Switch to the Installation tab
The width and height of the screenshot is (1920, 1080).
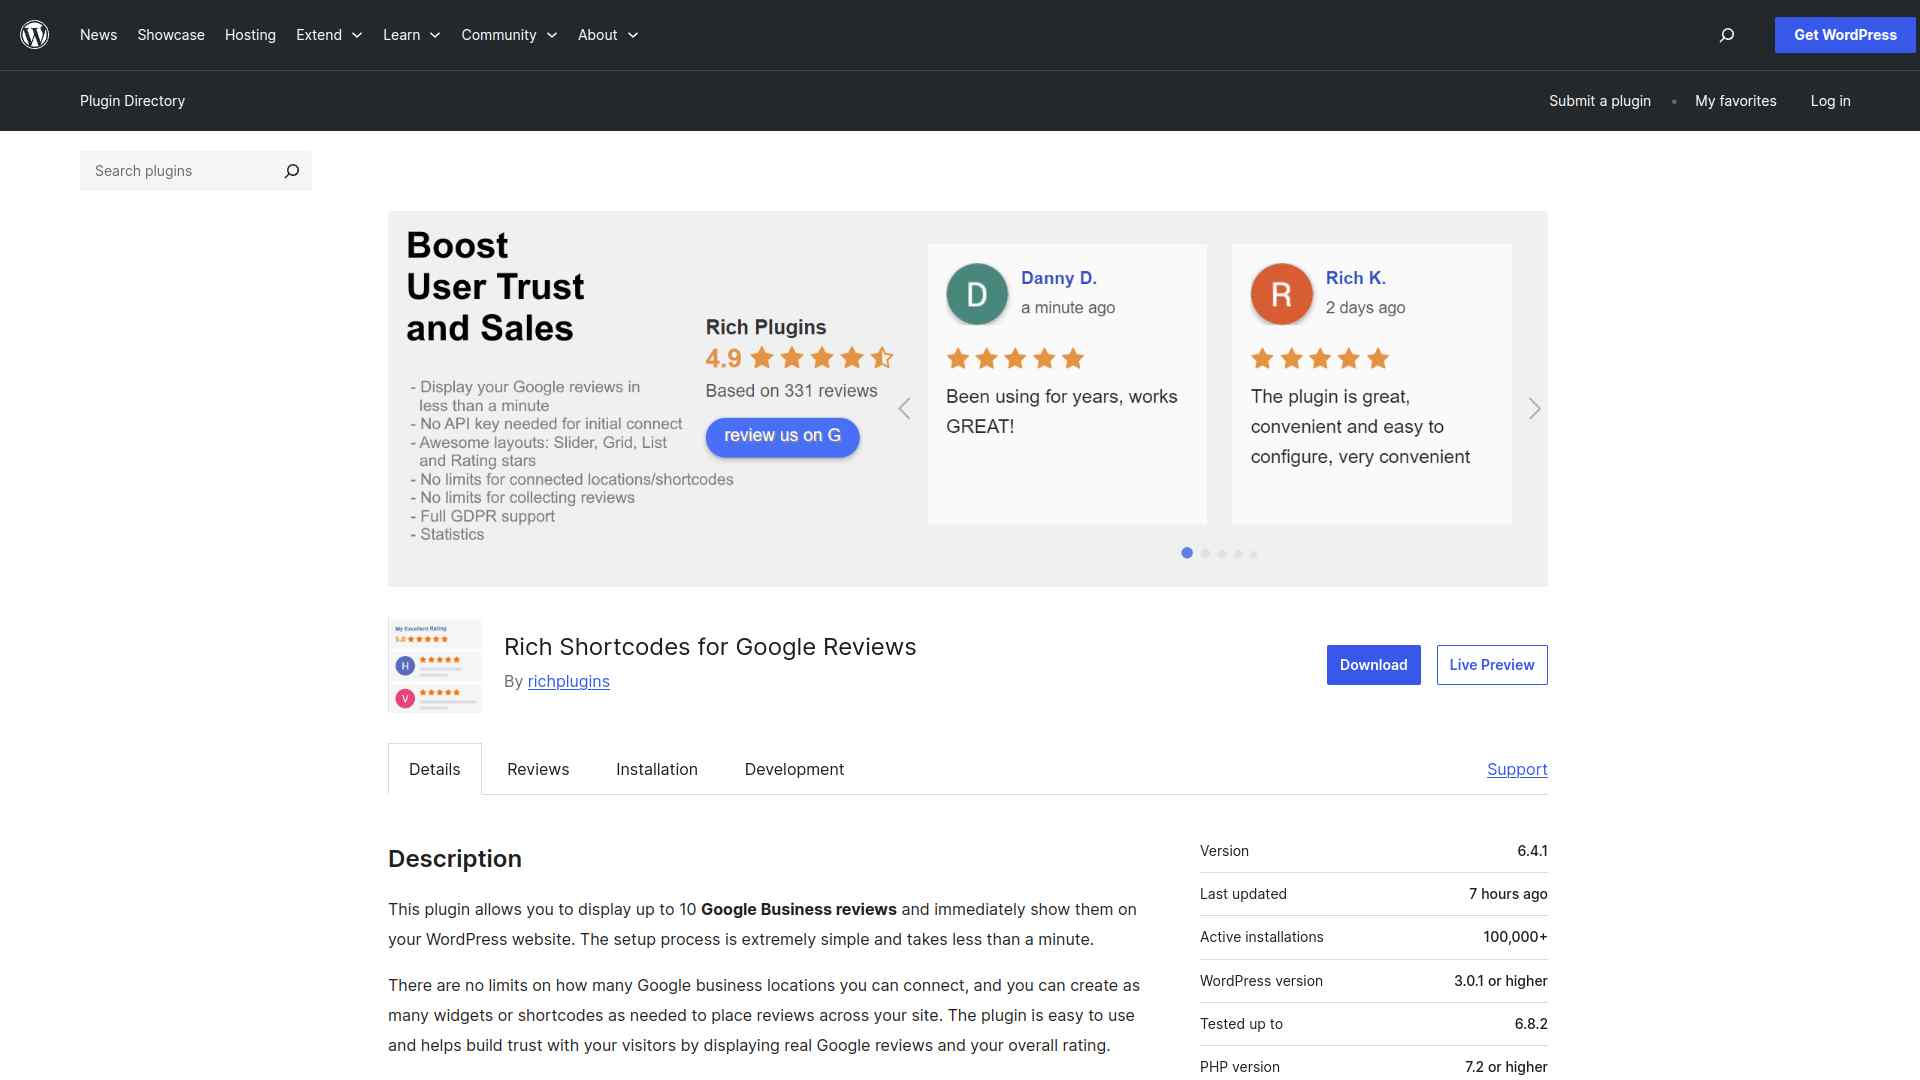657,769
